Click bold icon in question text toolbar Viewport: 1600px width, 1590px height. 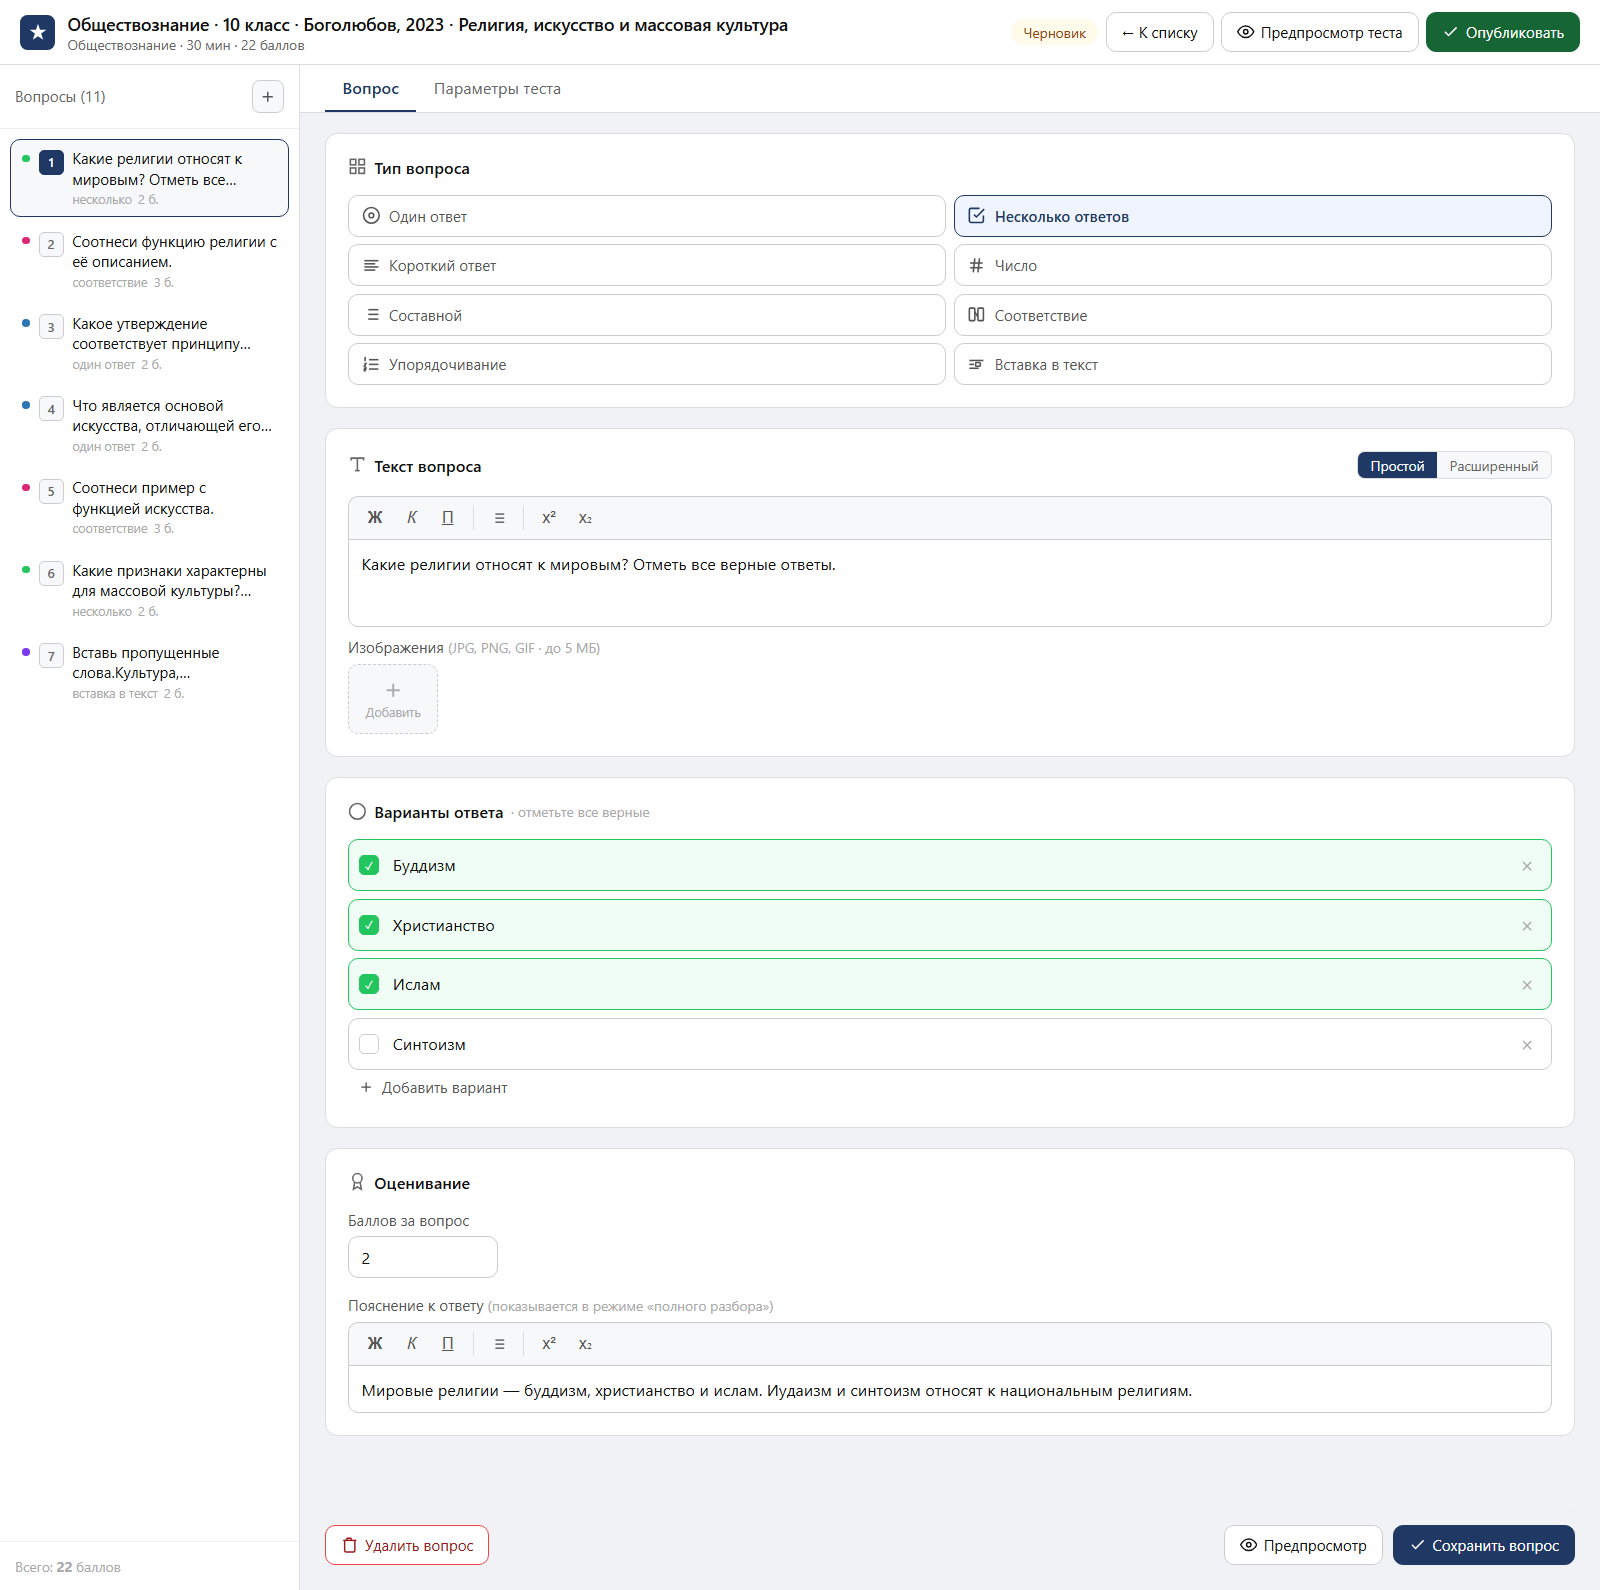[x=375, y=518]
